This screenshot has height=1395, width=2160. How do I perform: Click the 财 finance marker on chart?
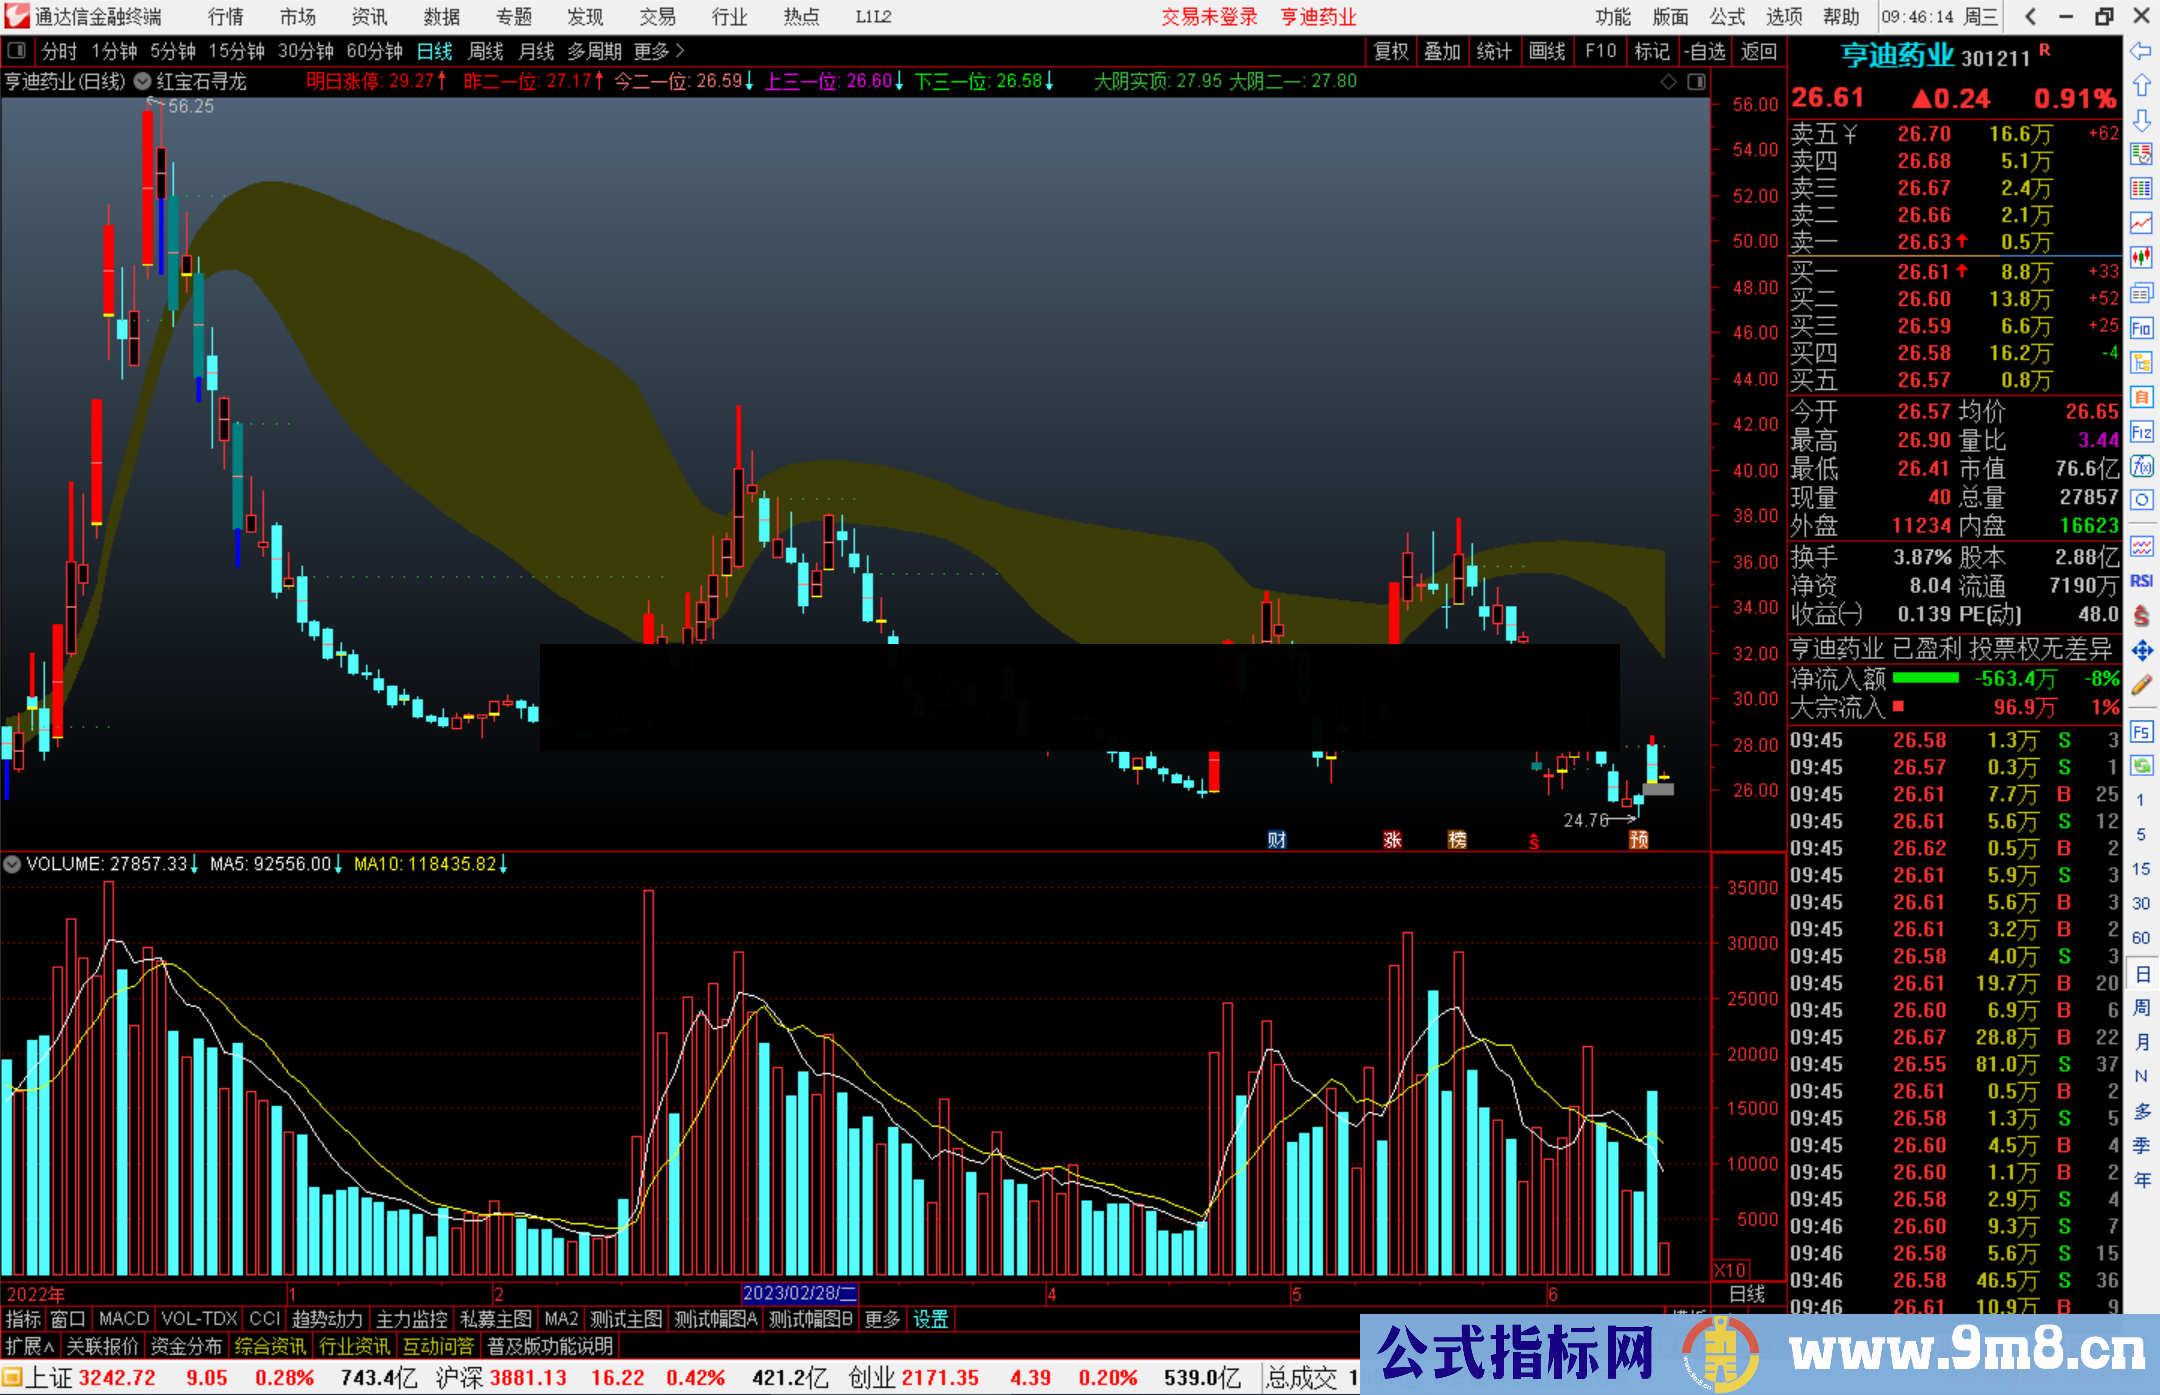click(x=1277, y=840)
